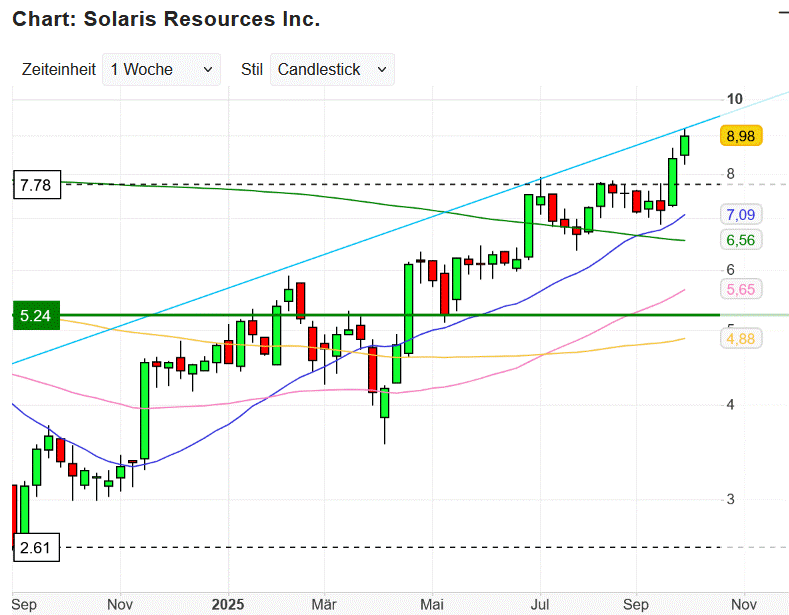Viewport: 789px width, 615px height.
Task: Select the blue 7,09 moving average label
Action: (x=740, y=214)
